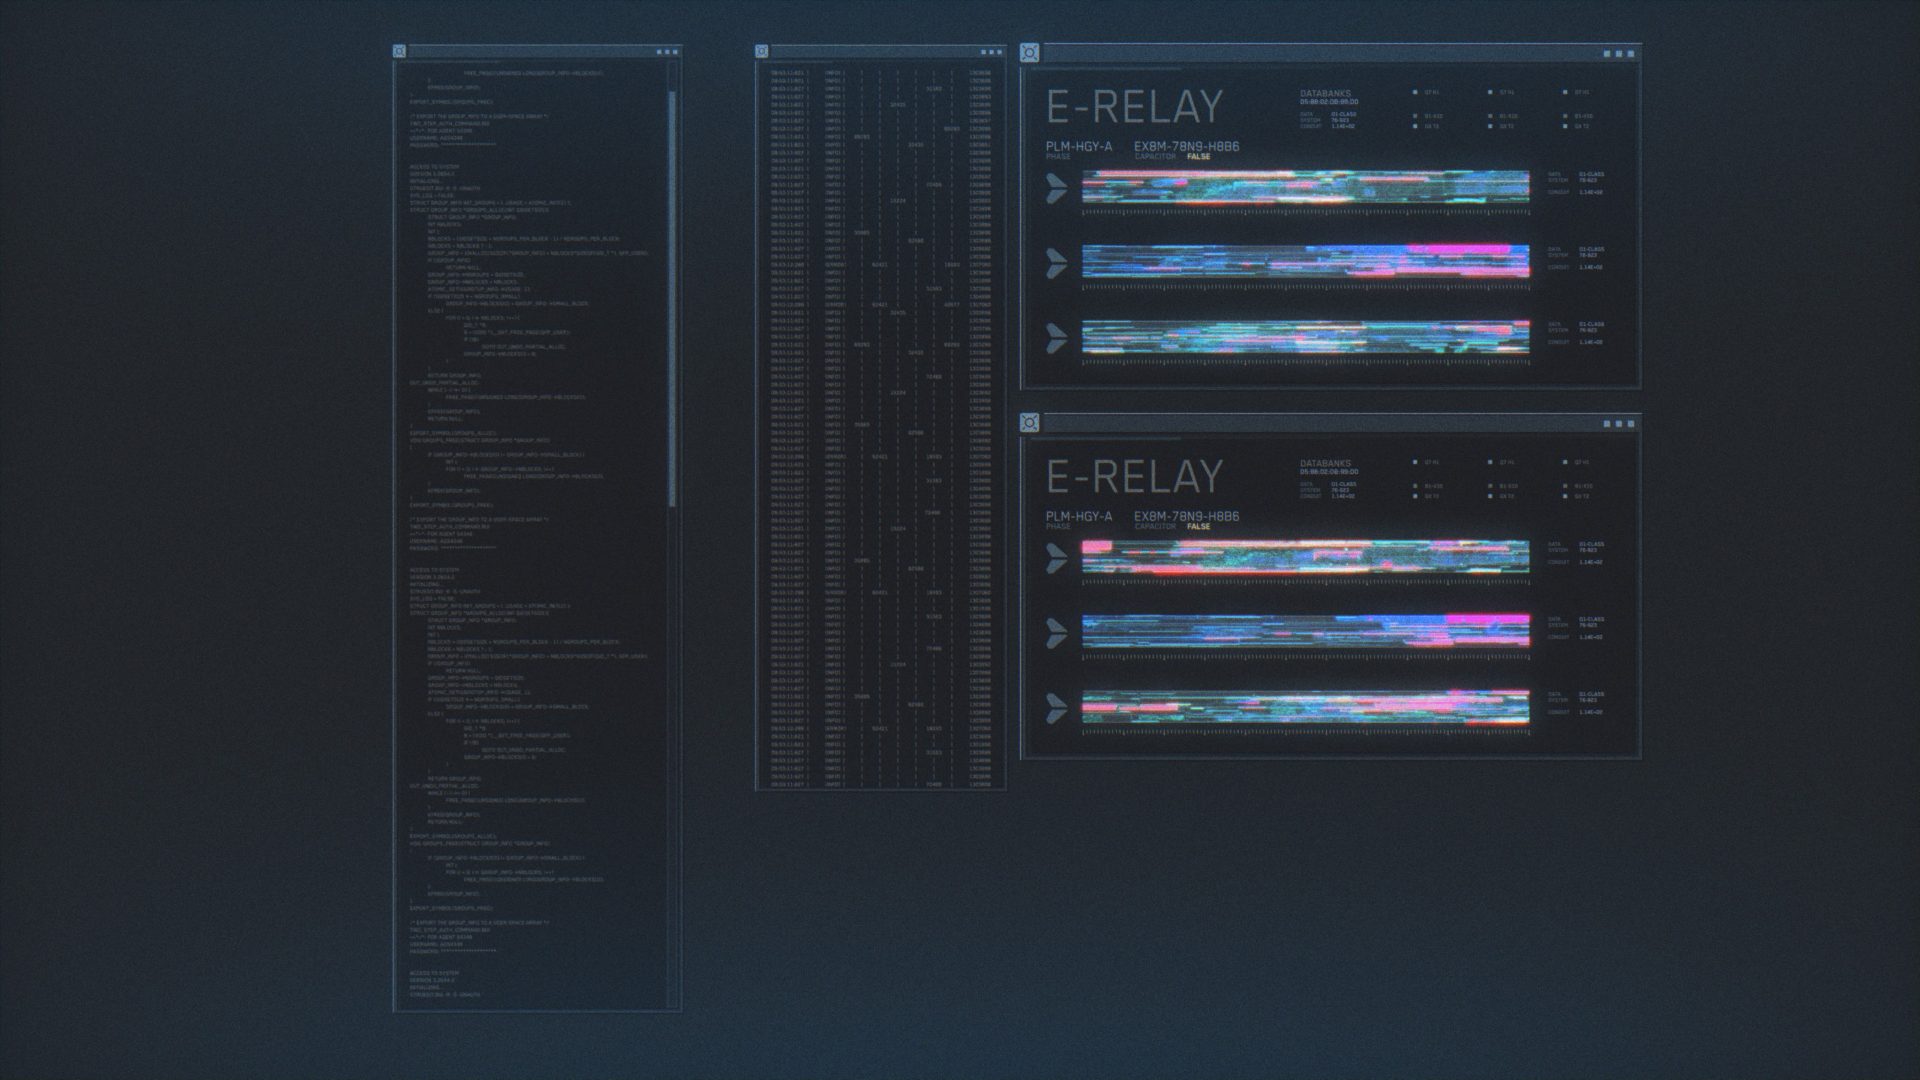Click the EX8M-78N9-H8B6 label in lower E-RELAY
Image resolution: width=1920 pixels, height=1080 pixels.
tap(1186, 516)
